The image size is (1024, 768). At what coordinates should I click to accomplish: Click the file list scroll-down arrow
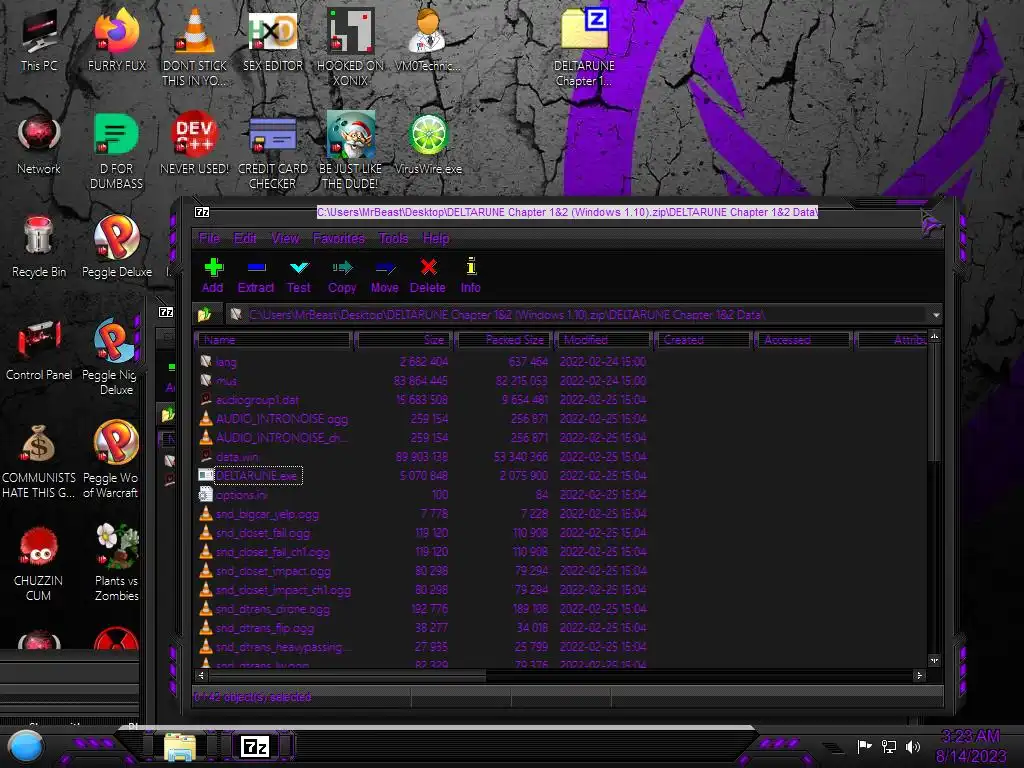tap(935, 661)
